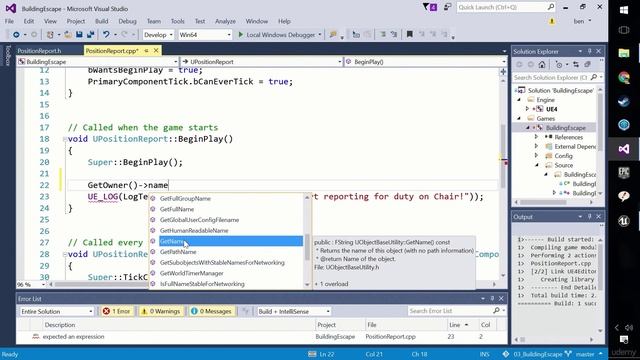640x360 pixels.
Task: Undo the last edit with the toolbar arrow
Action: [x=106, y=35]
